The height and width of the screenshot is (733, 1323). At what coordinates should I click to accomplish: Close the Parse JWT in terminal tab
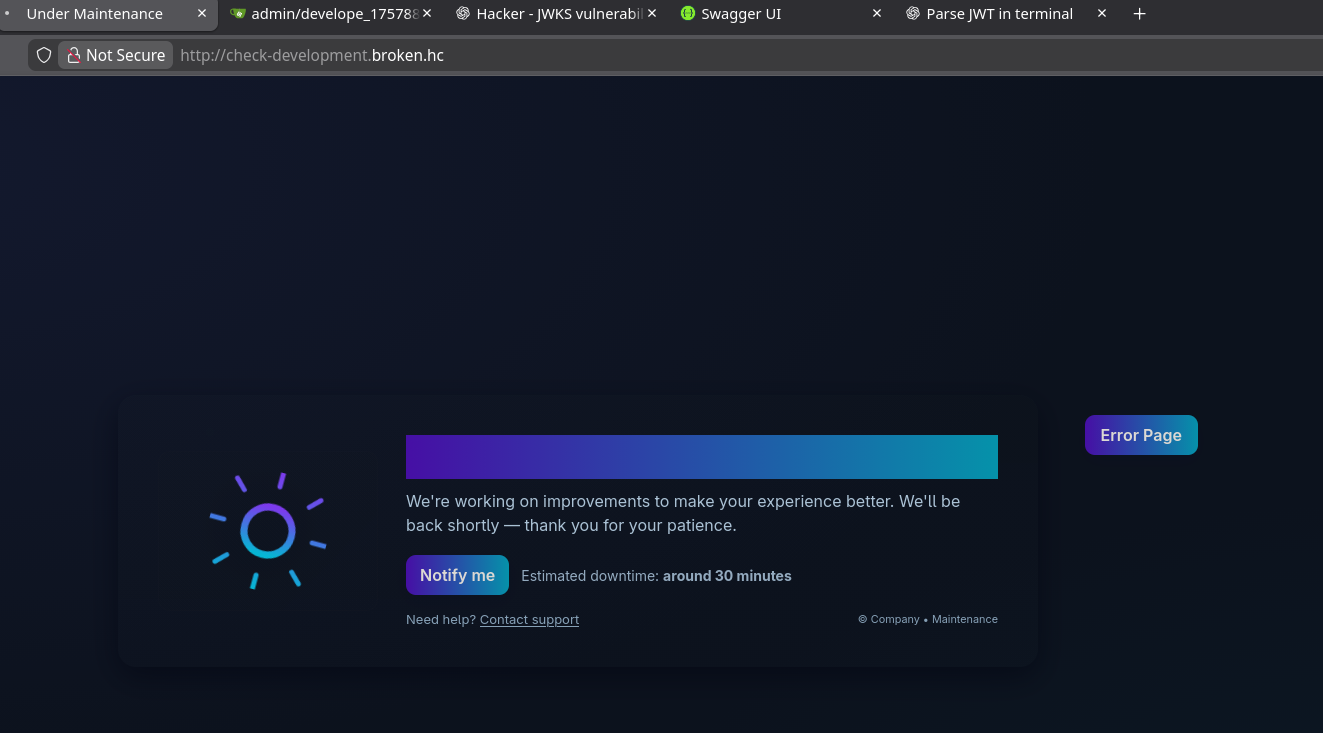1102,14
